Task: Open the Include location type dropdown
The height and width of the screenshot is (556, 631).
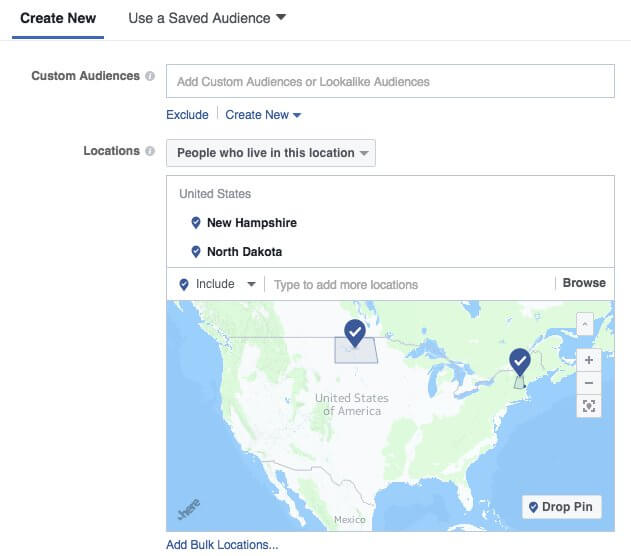Action: 217,284
